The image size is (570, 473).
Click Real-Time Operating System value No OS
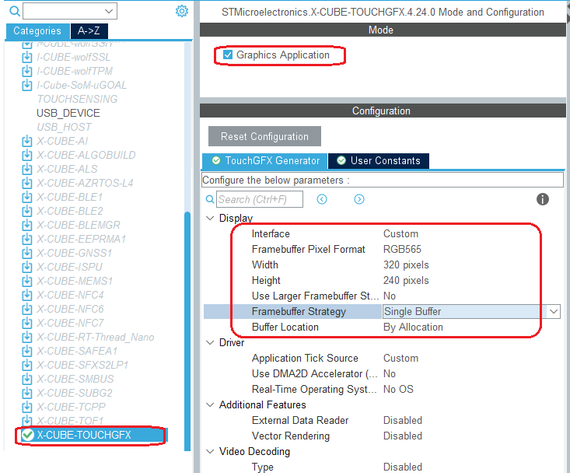coord(398,389)
